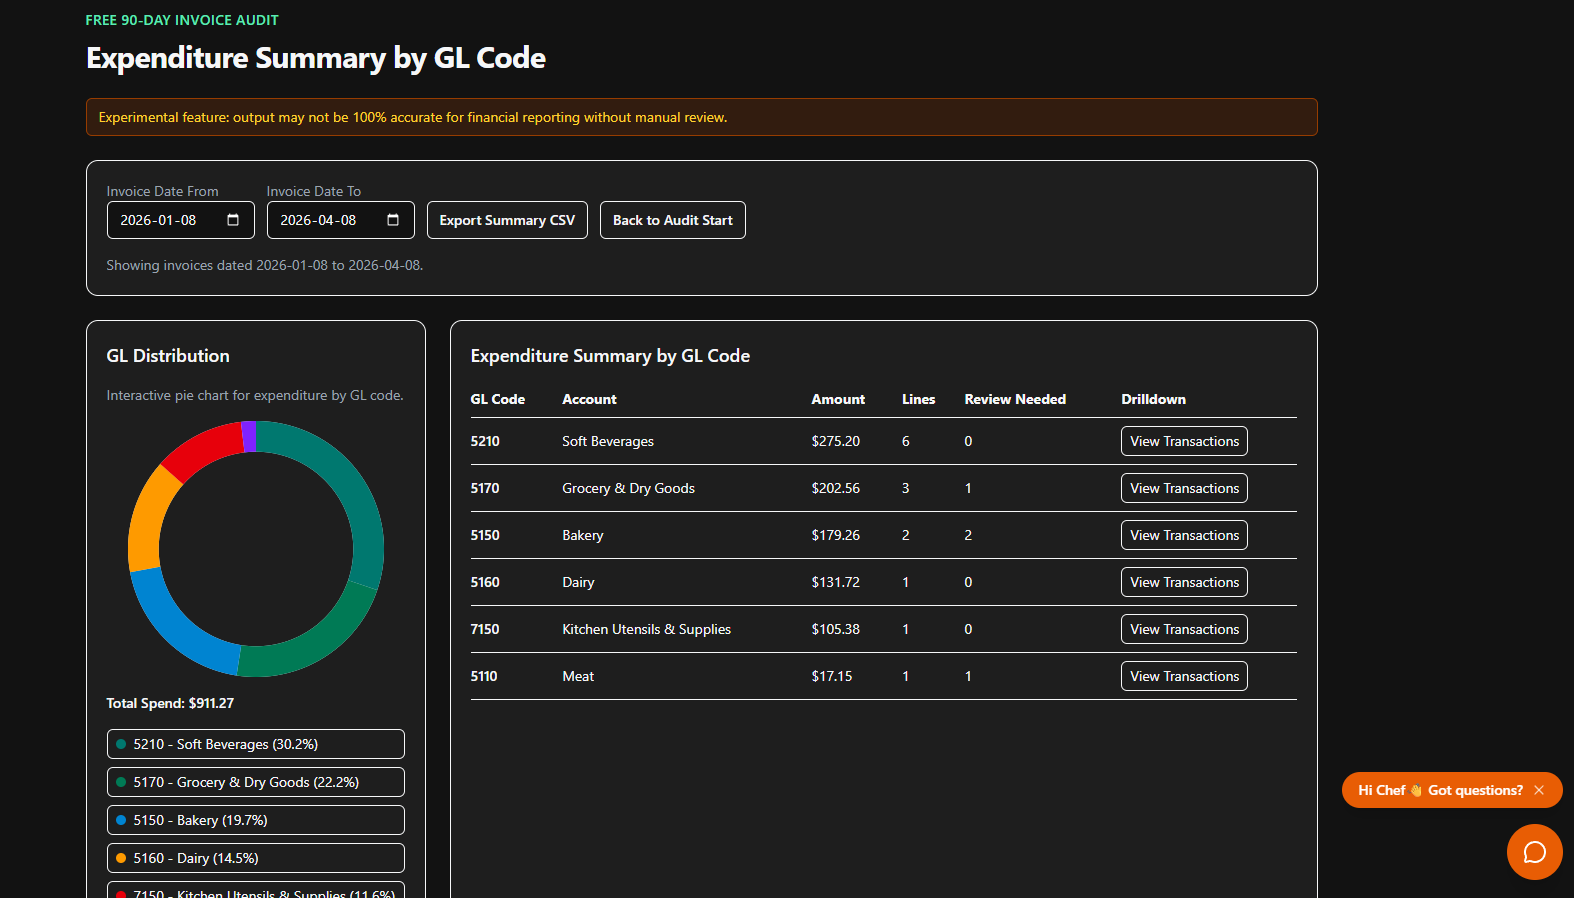This screenshot has height=898, width=1574.
Task: View Transactions for Kitchen Utensils & Supplies
Action: point(1184,629)
